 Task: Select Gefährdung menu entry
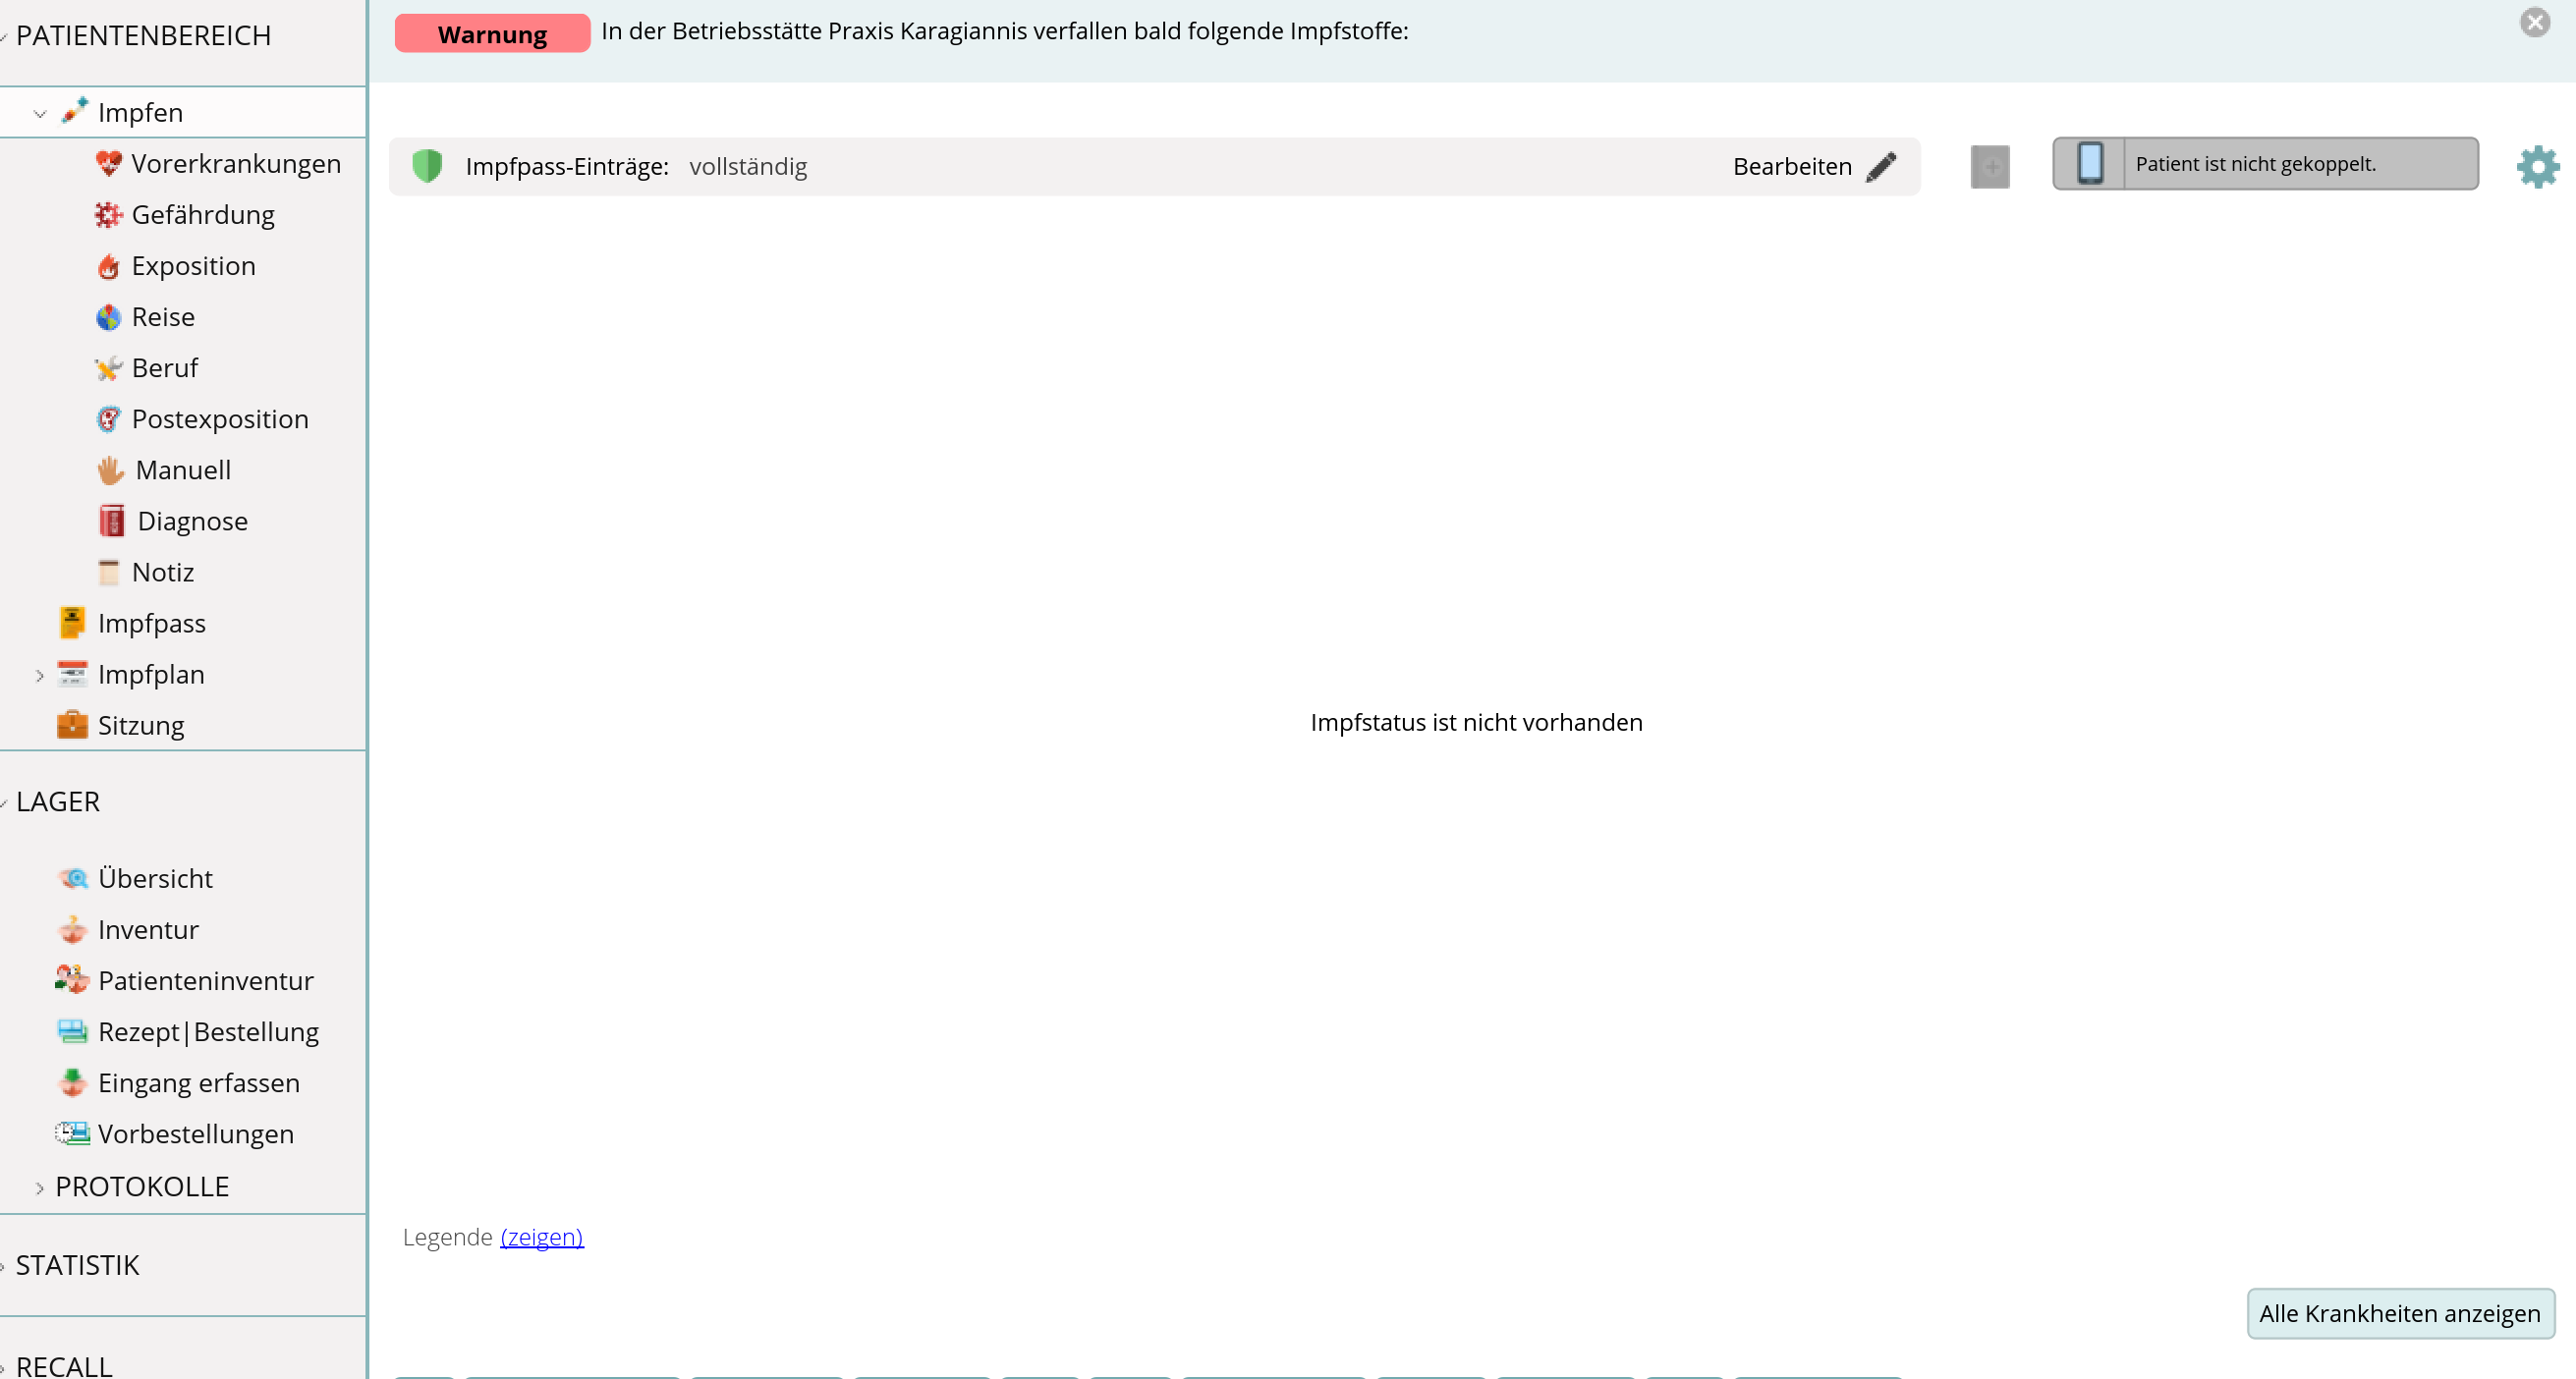pyautogui.click(x=203, y=214)
